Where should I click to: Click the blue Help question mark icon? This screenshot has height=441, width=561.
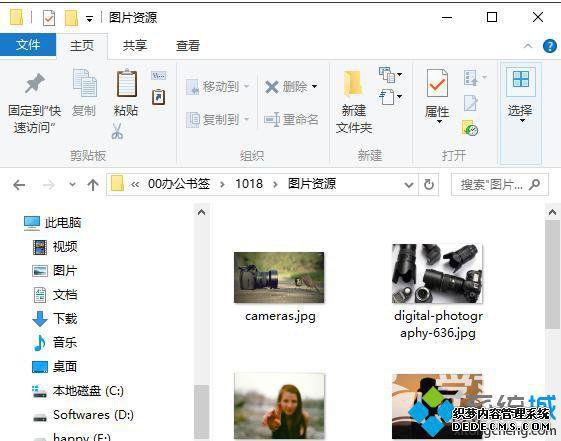tap(549, 46)
